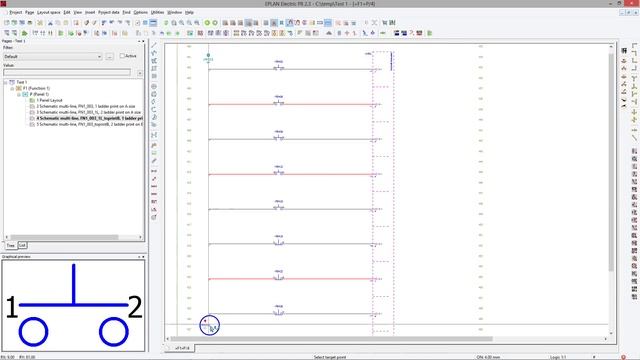Open the Project data menu
The width and height of the screenshot is (640, 360).
109,12
